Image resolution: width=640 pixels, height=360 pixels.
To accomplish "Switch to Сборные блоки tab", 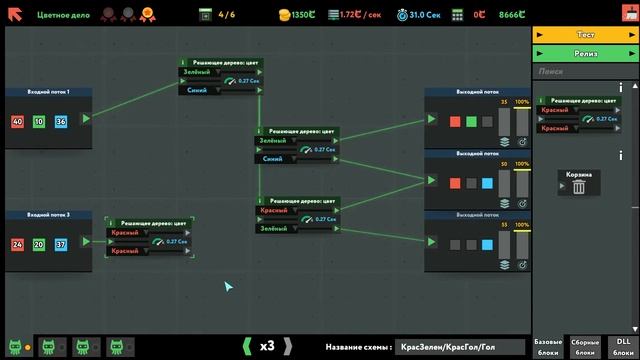I will tap(585, 347).
